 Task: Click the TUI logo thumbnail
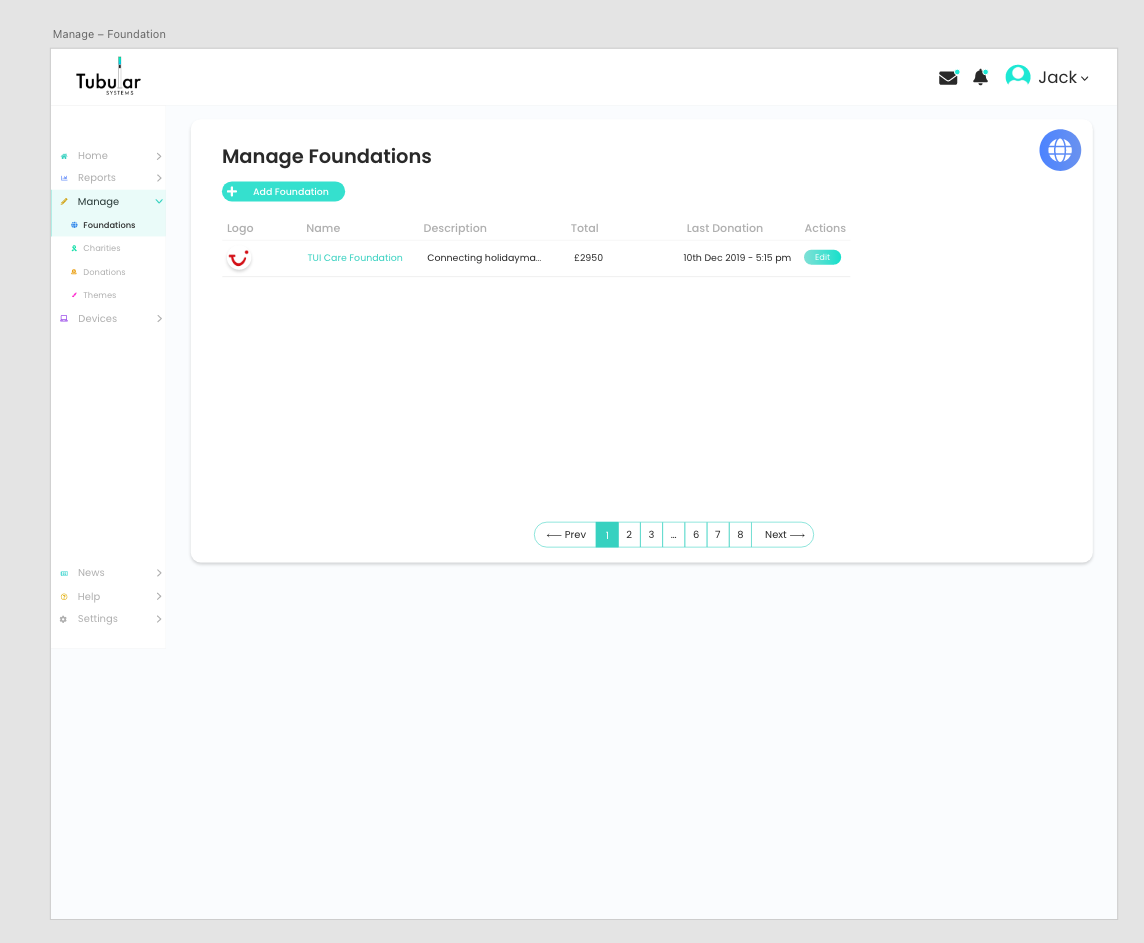239,258
